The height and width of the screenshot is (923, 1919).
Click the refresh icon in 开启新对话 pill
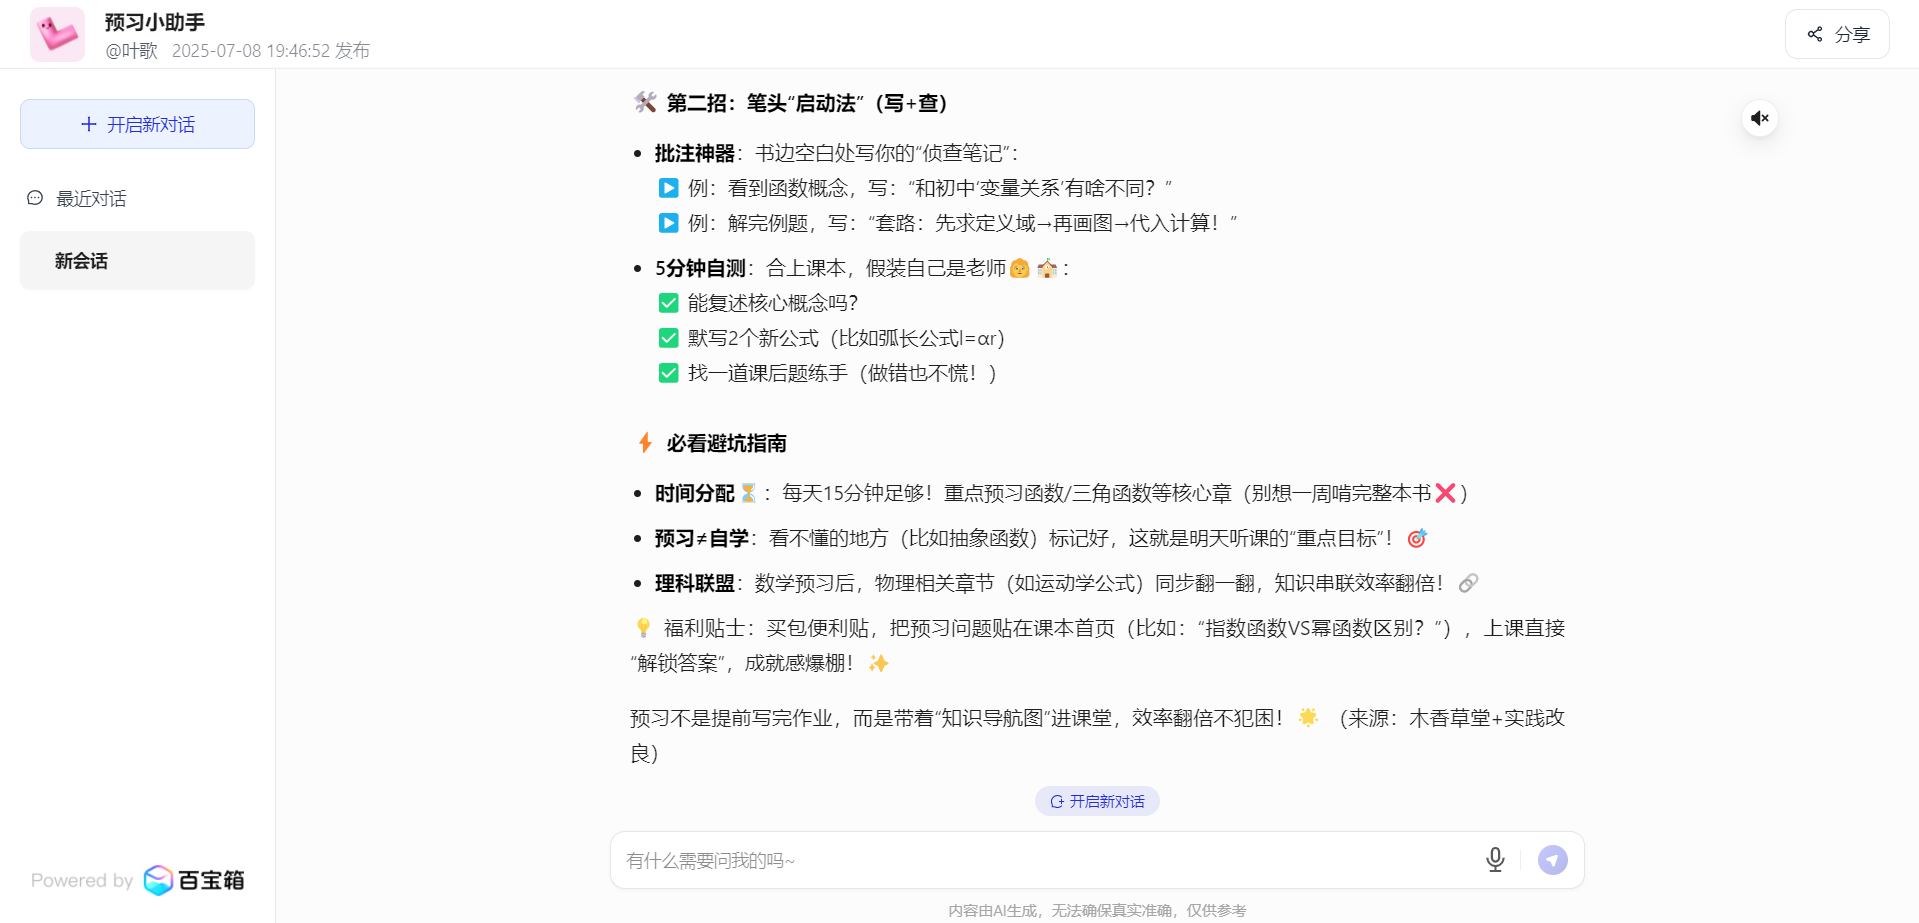click(1057, 801)
